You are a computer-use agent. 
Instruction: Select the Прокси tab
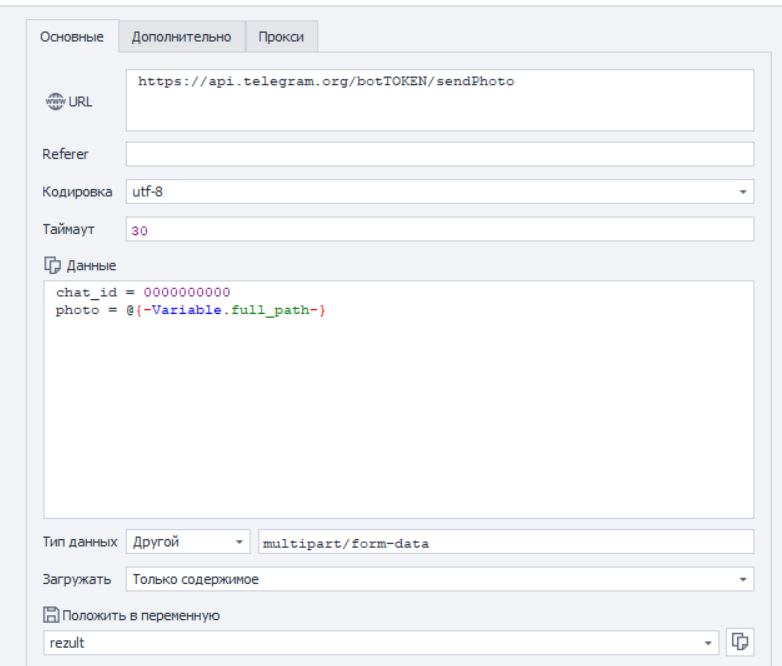[x=281, y=37]
